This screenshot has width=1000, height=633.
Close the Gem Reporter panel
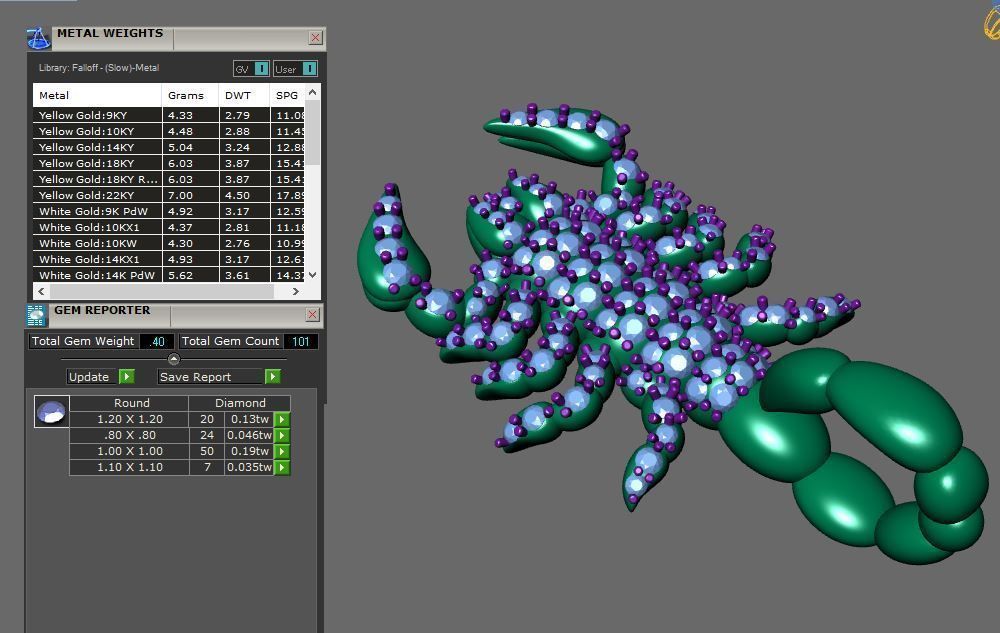[x=312, y=314]
